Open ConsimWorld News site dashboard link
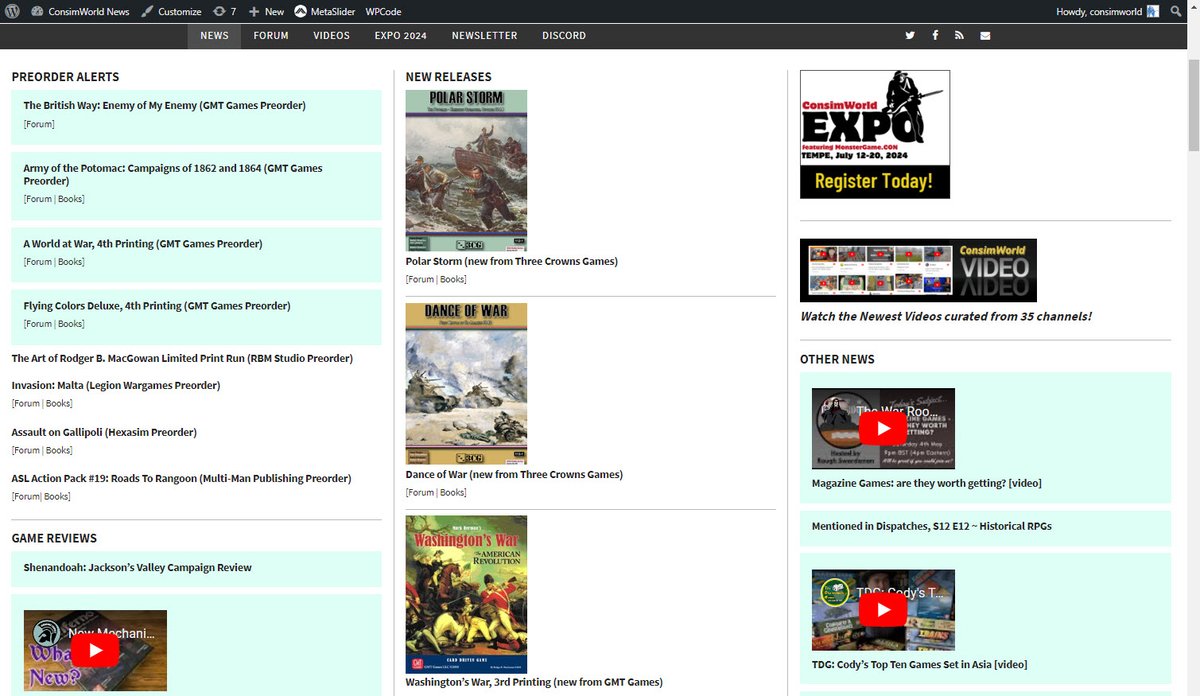Viewport: 1200px width, 696px height. pyautogui.click(x=80, y=11)
